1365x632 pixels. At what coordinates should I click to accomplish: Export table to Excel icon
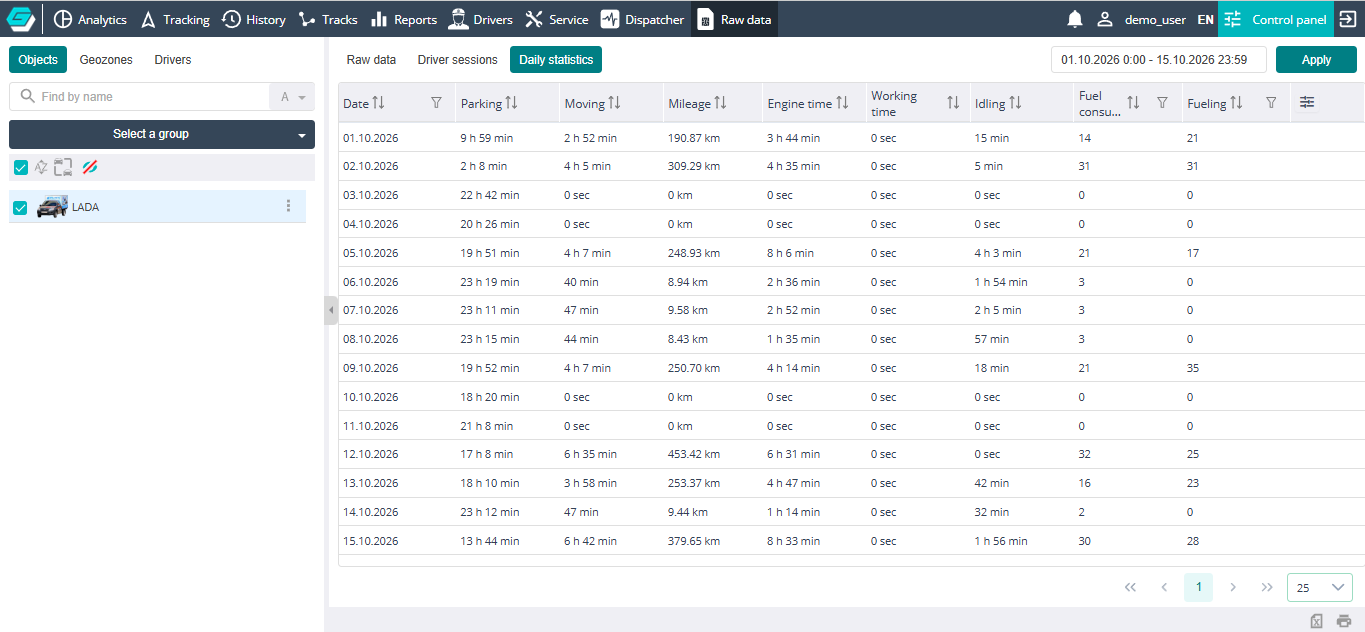click(1317, 620)
